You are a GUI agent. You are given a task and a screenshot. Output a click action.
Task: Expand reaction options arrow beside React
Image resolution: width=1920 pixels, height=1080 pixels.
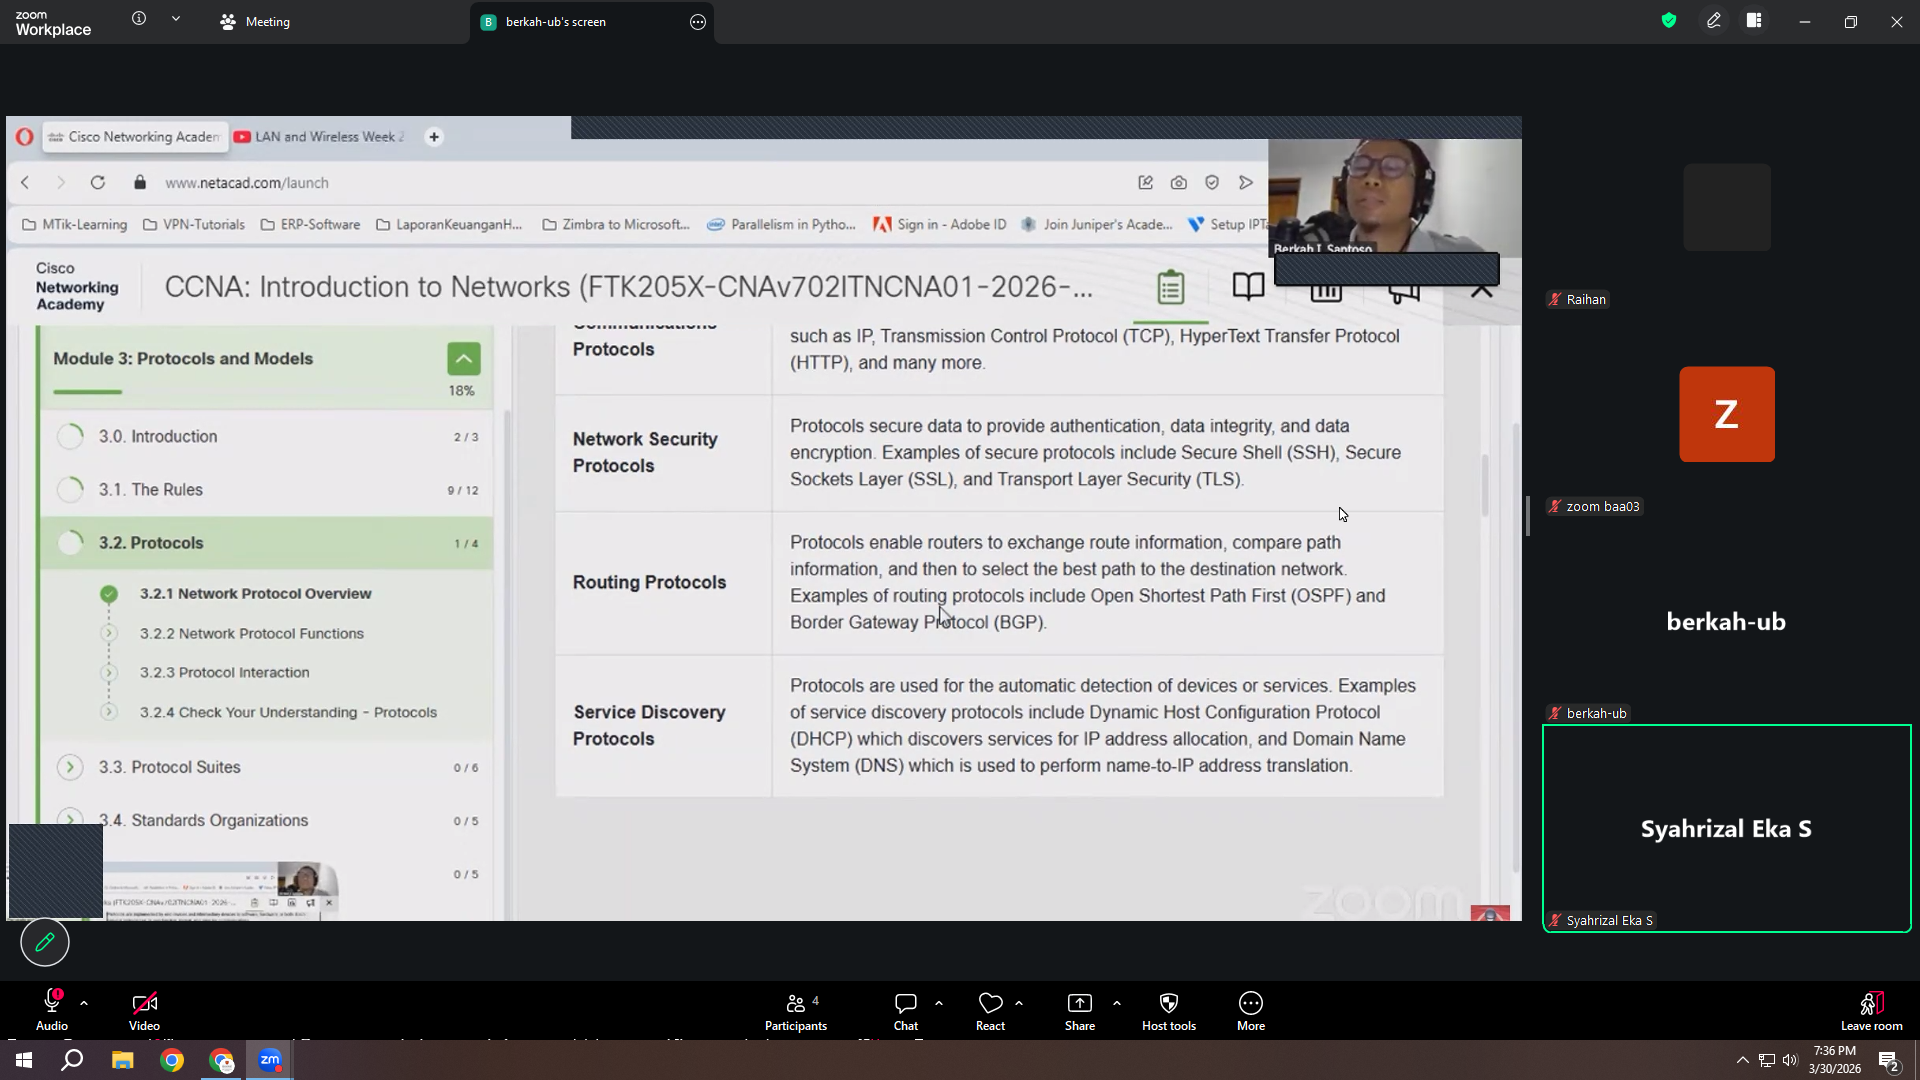pyautogui.click(x=1019, y=1003)
